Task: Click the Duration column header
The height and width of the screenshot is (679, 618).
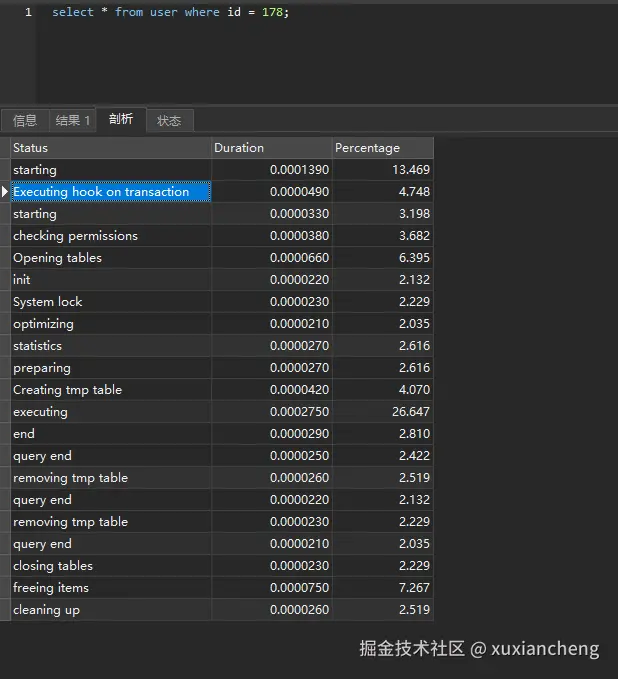Action: [272, 148]
